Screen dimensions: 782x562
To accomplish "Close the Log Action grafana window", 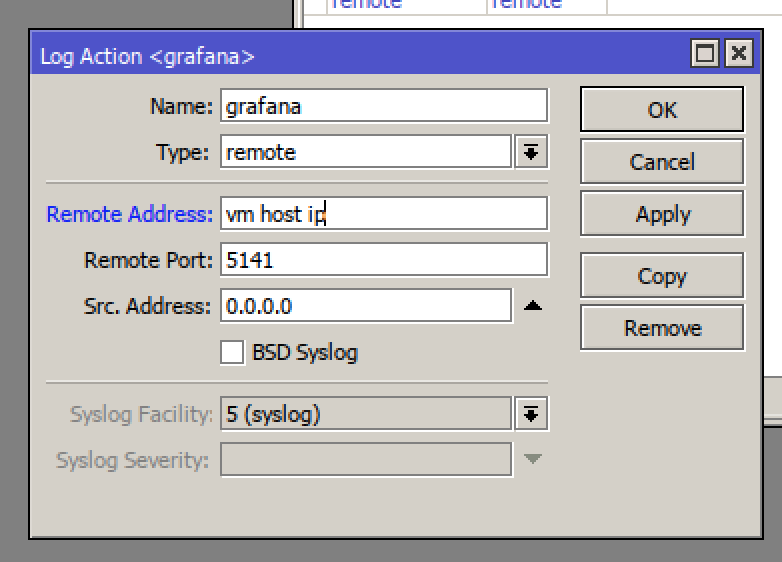I will coord(738,53).
